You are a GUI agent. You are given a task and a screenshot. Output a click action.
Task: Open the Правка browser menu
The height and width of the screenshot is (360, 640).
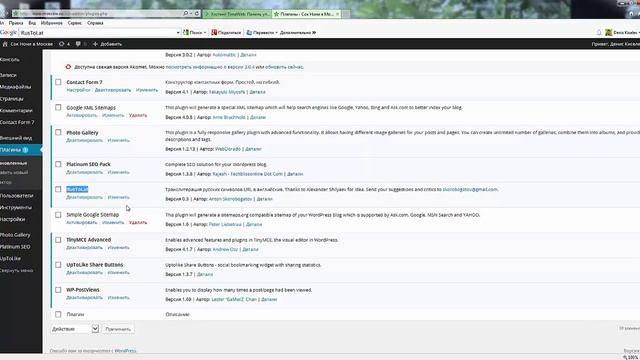[x=16, y=23]
